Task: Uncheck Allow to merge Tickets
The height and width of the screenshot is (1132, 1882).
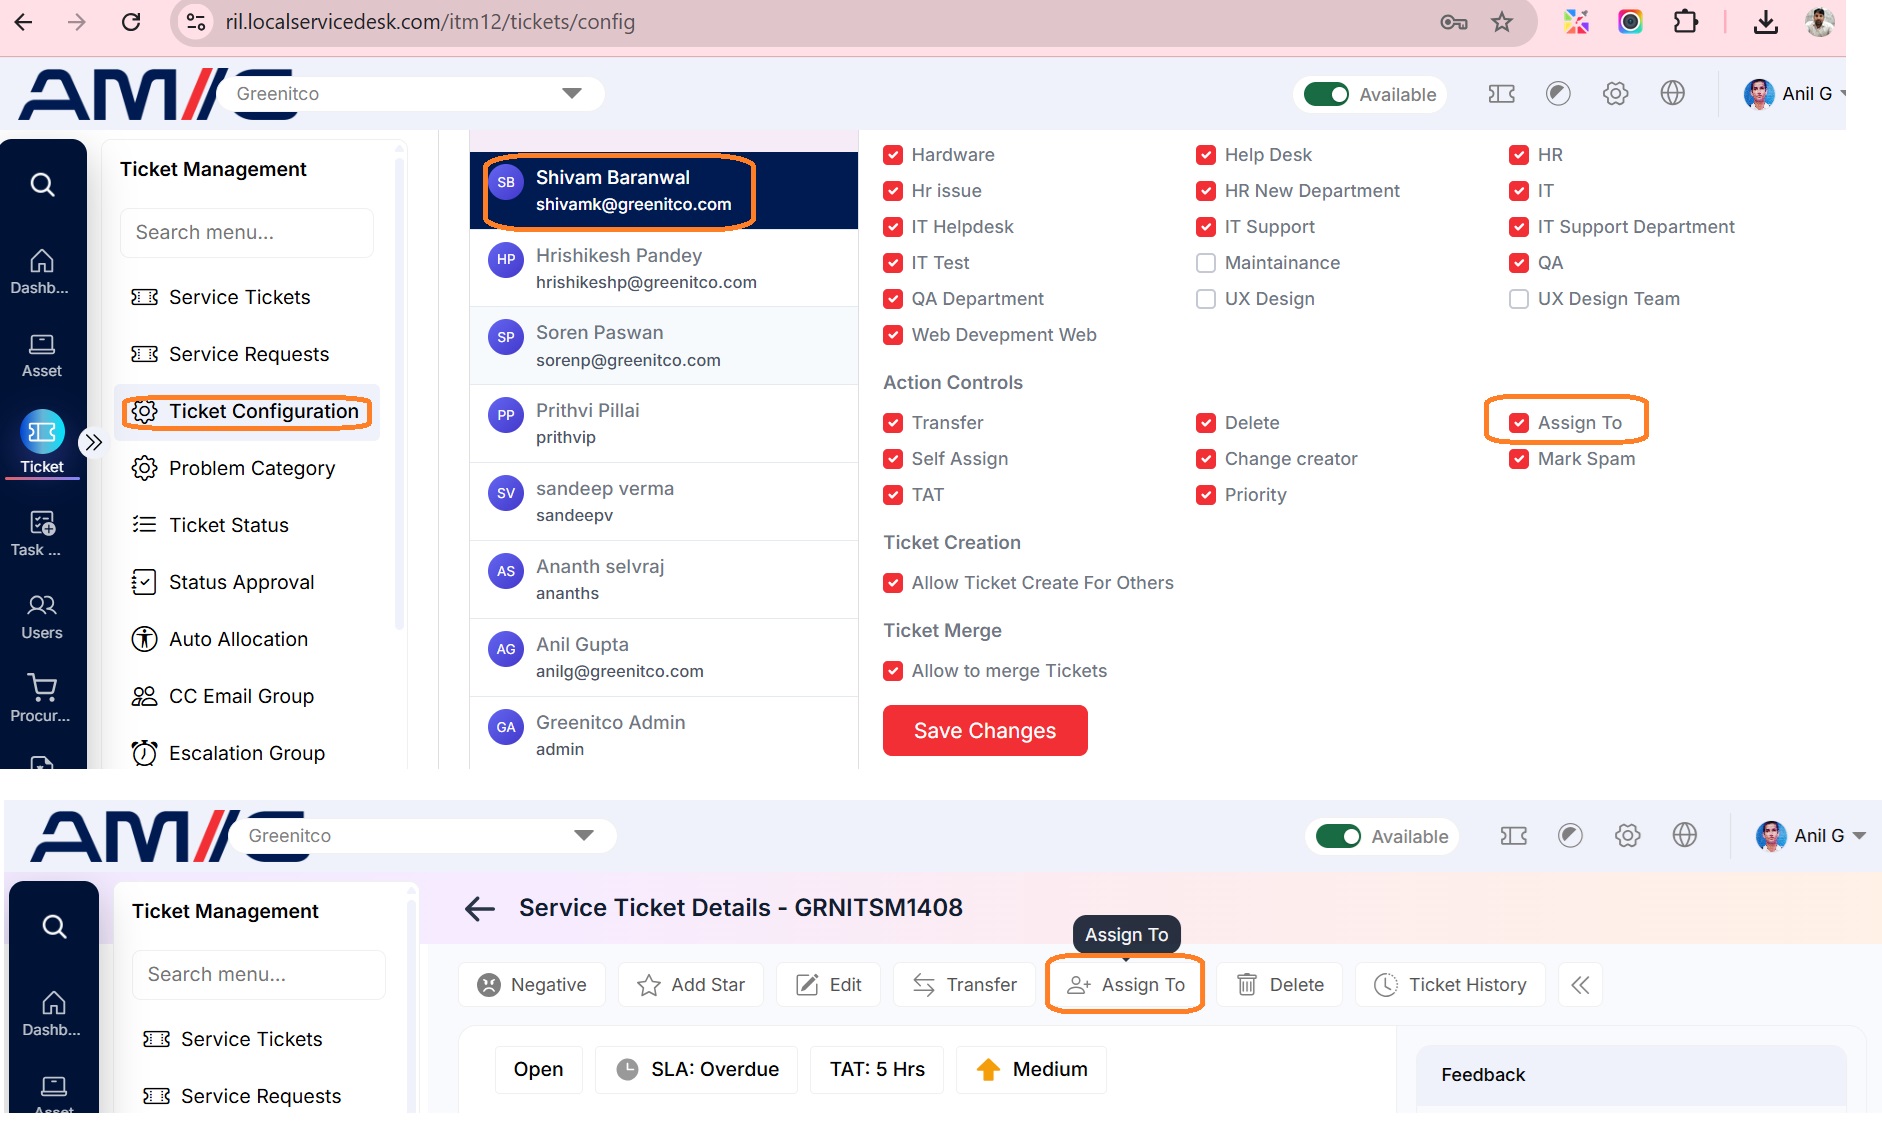Action: click(893, 671)
